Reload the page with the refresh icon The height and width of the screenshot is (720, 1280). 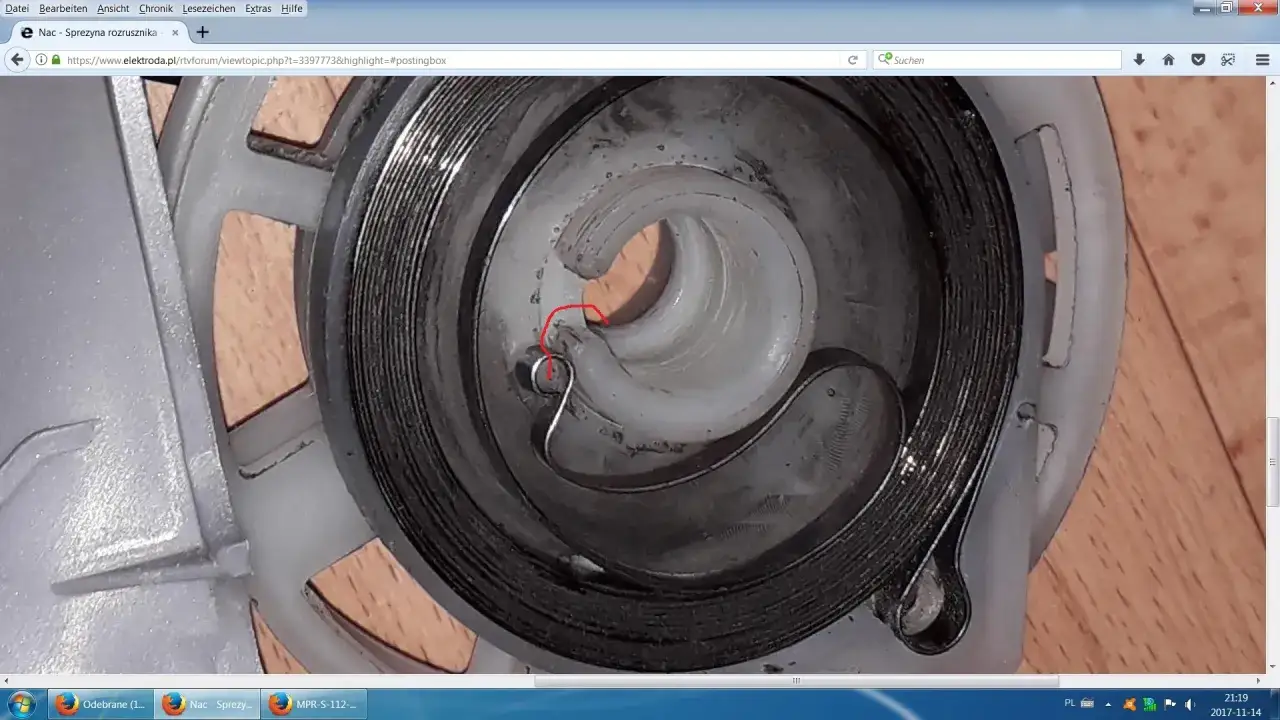click(852, 60)
